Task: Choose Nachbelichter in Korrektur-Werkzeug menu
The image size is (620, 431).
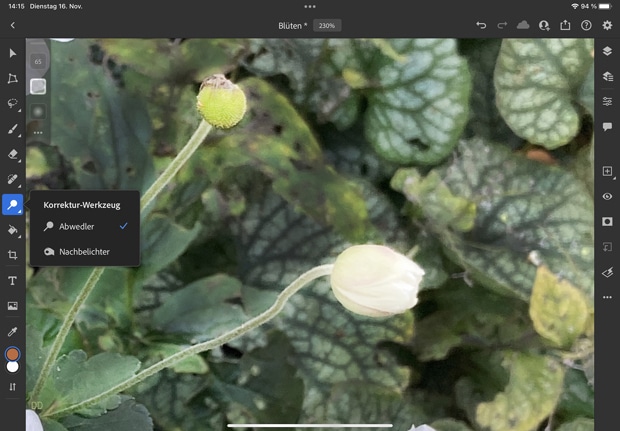Action: coord(84,252)
